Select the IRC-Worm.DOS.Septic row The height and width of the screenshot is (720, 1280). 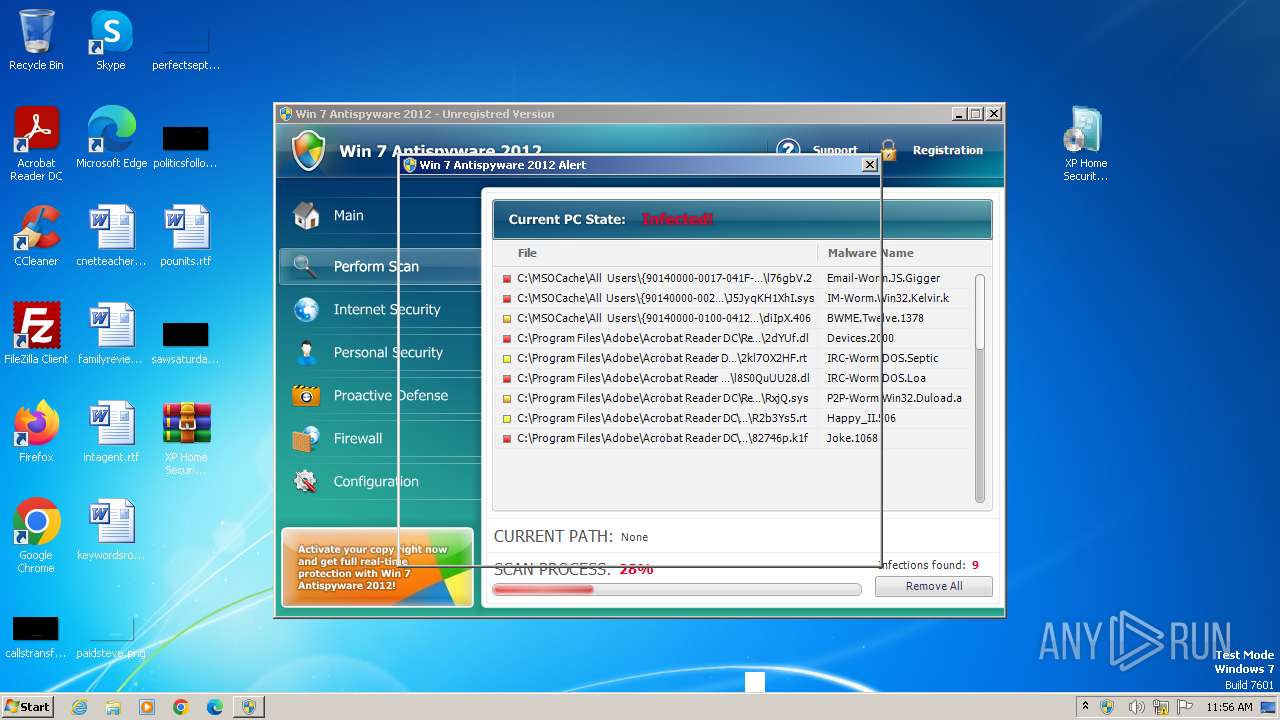point(733,358)
